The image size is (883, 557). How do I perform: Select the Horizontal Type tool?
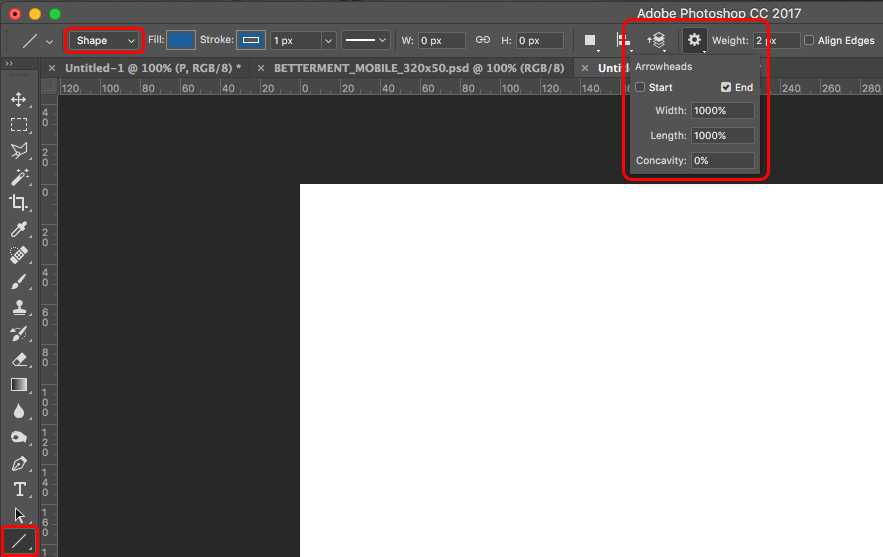(18, 490)
